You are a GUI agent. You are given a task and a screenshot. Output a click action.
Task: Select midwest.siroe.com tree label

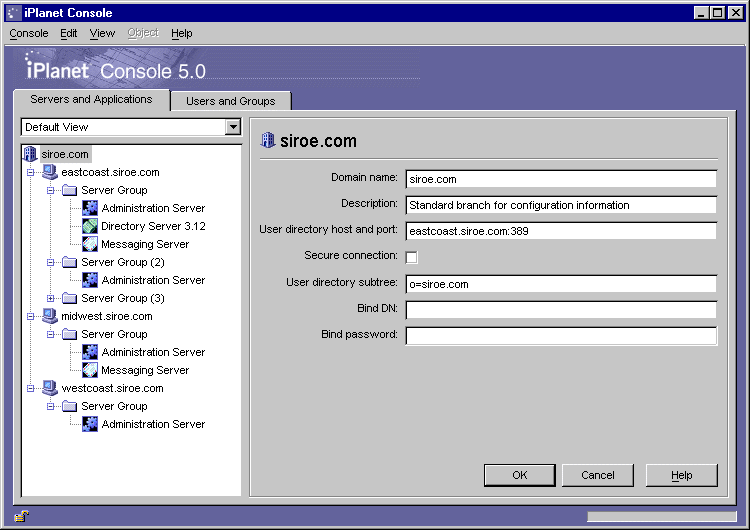tap(107, 316)
